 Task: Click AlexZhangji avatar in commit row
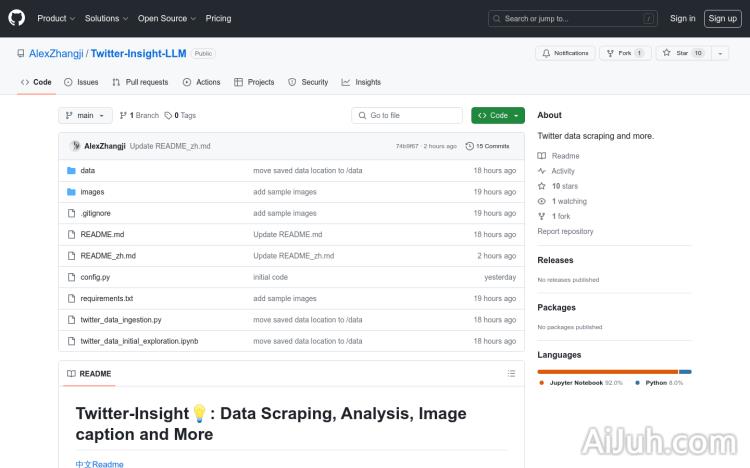75,146
